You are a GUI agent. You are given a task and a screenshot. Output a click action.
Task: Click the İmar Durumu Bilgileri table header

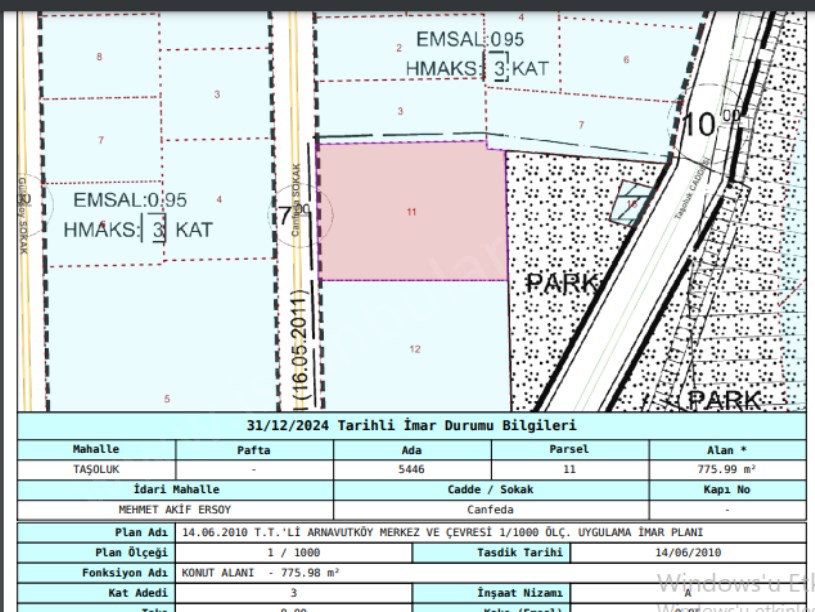point(411,425)
